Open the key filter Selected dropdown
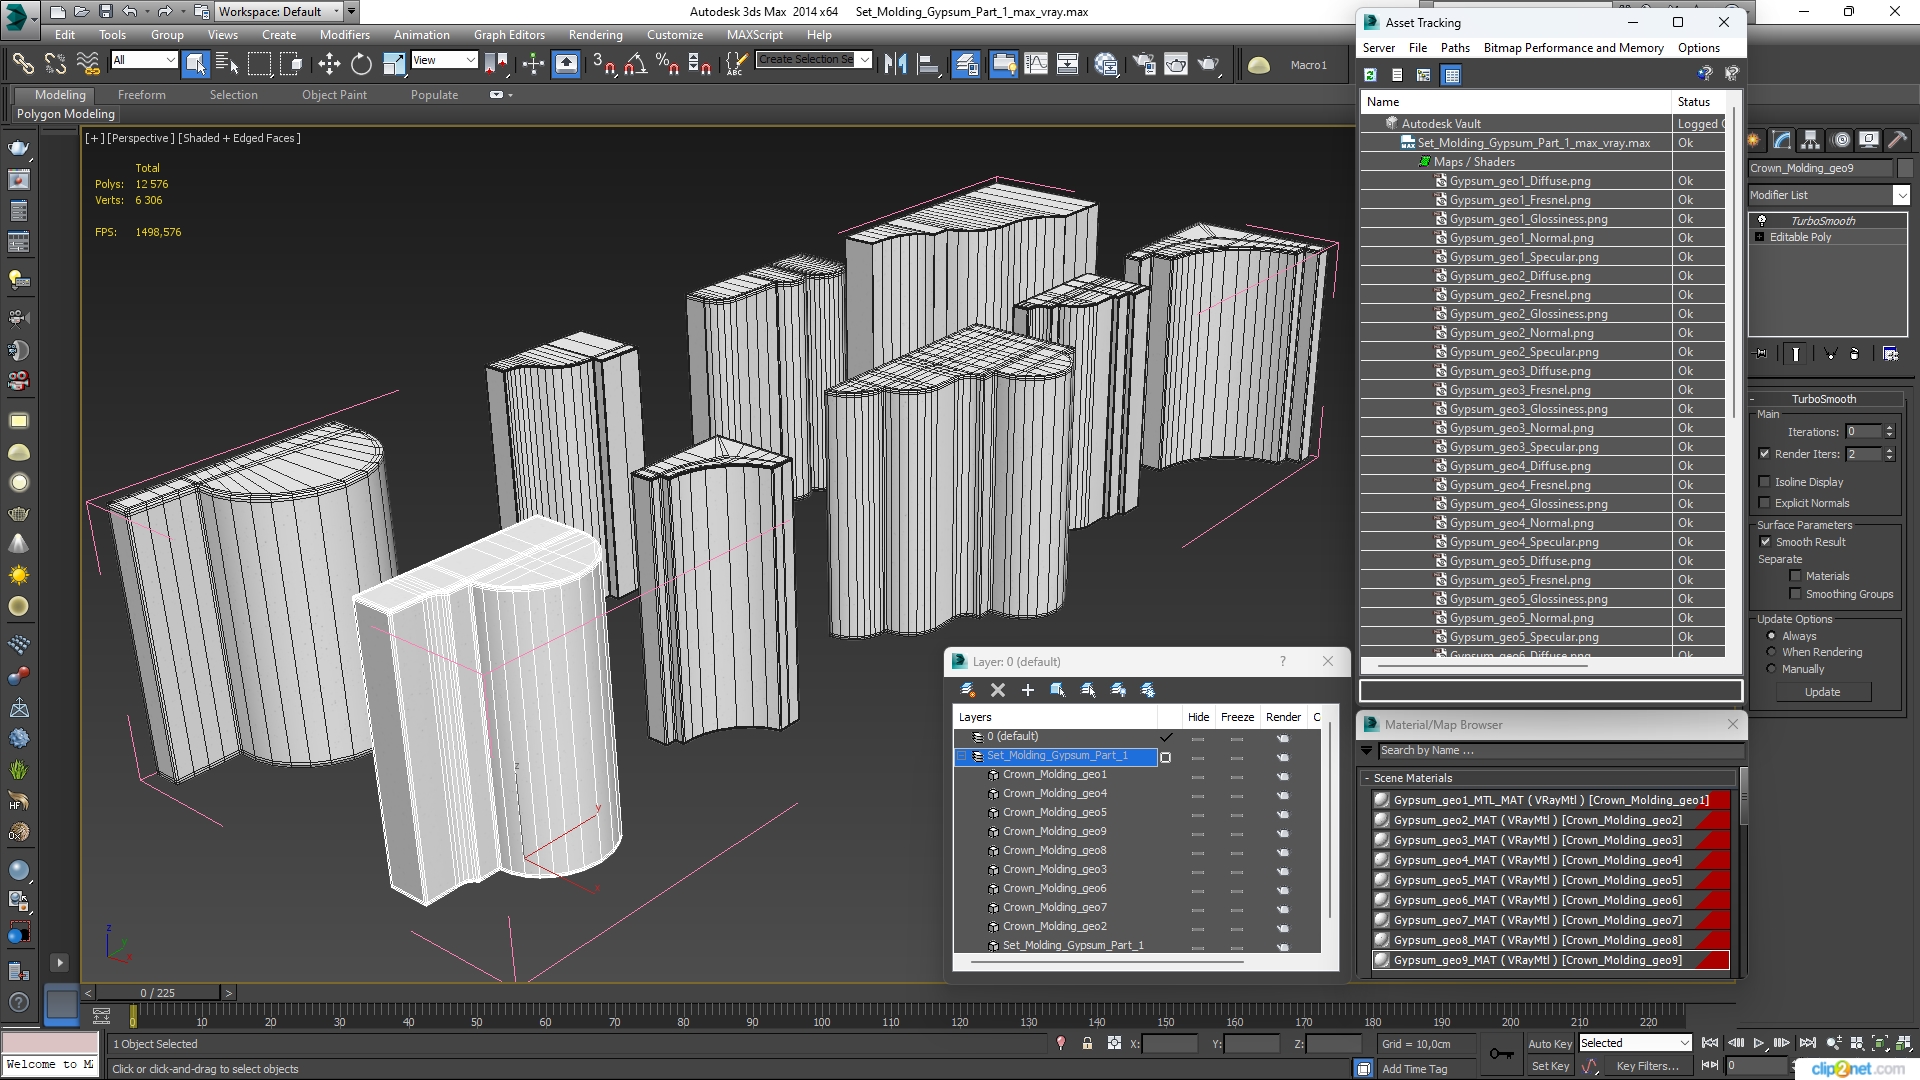The width and height of the screenshot is (1920, 1080). coord(1635,1043)
